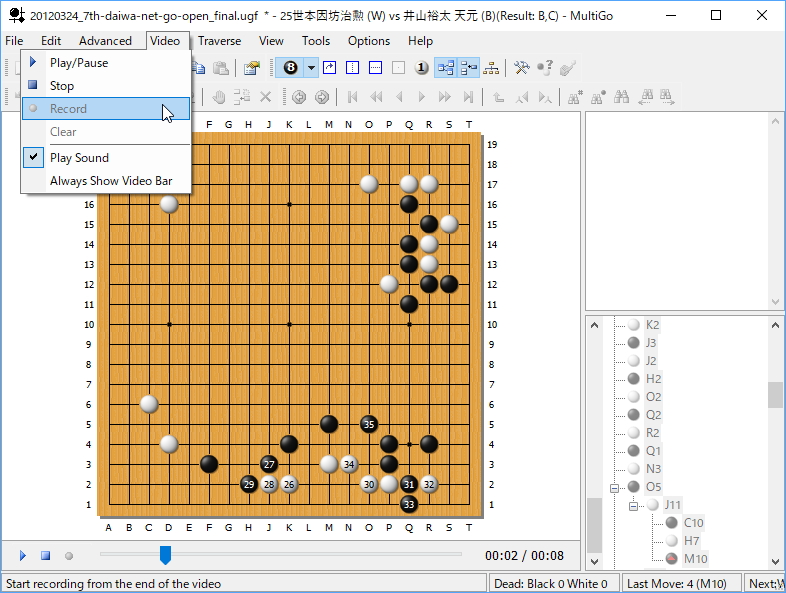Open the File menu
Image resolution: width=786 pixels, height=593 pixels.
pos(14,41)
